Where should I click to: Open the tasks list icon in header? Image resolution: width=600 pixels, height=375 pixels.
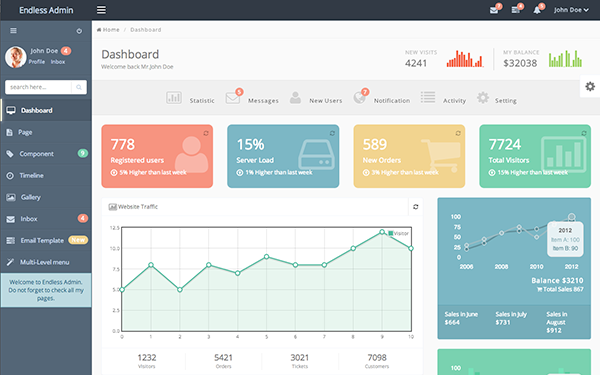coord(516,10)
